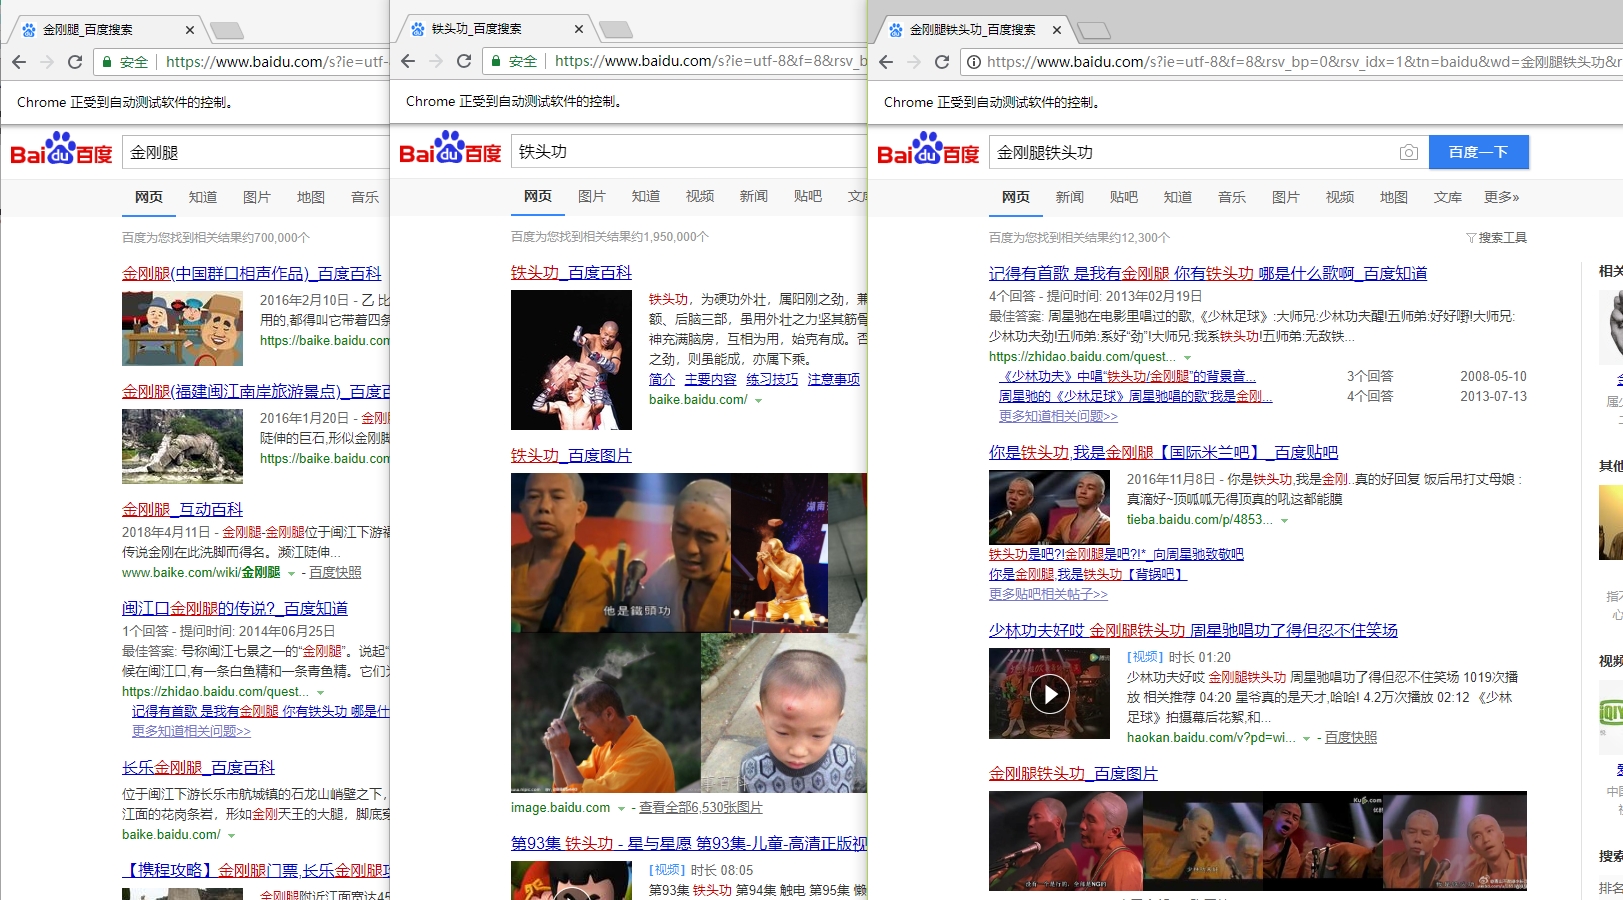This screenshot has width=1623, height=900.
Task: Expand the arrow beside image.baidu.com
Action: coord(621,808)
